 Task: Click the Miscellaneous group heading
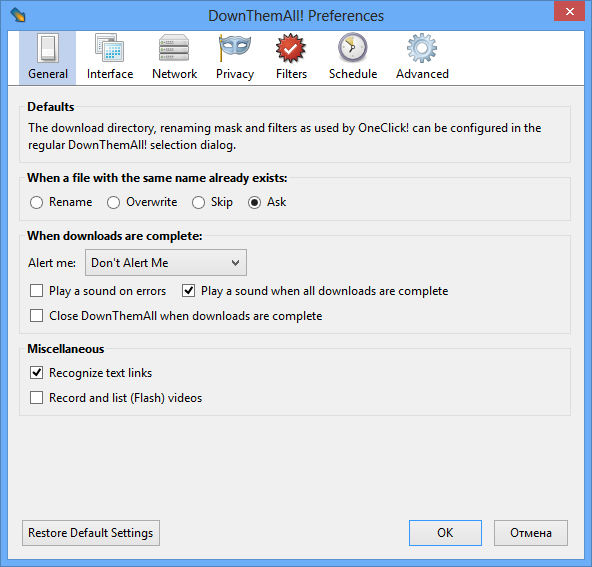[x=66, y=349]
